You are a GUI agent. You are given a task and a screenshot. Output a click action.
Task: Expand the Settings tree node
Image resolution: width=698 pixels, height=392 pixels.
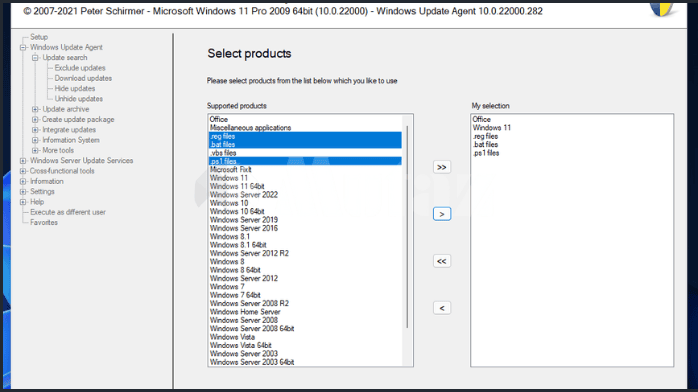coord(23,191)
